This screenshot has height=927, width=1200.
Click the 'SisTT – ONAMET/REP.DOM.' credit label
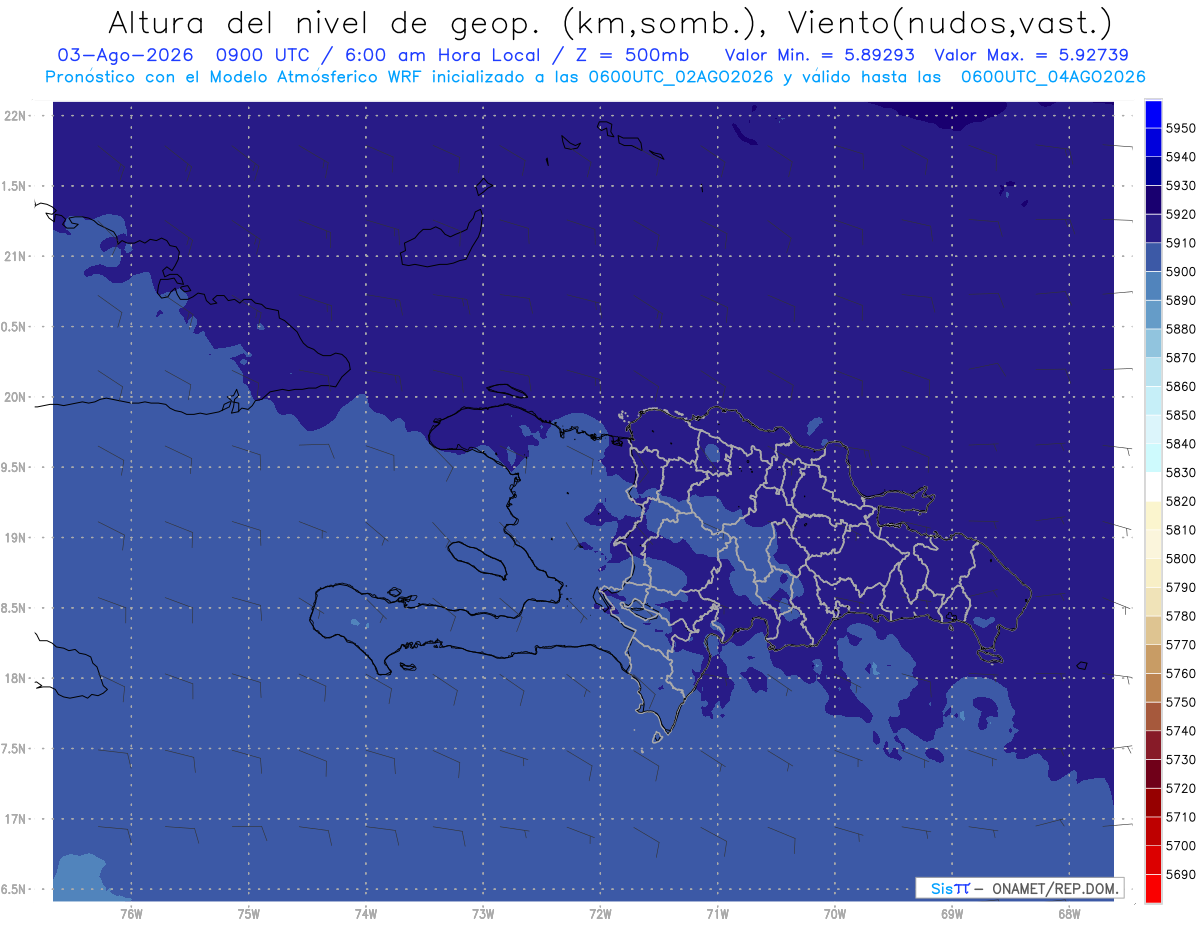[x=1019, y=888]
